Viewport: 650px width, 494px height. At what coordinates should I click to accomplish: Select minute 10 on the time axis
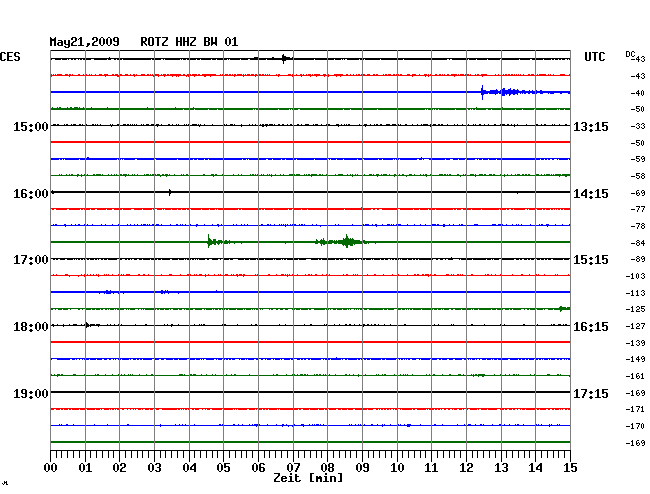[x=397, y=467]
